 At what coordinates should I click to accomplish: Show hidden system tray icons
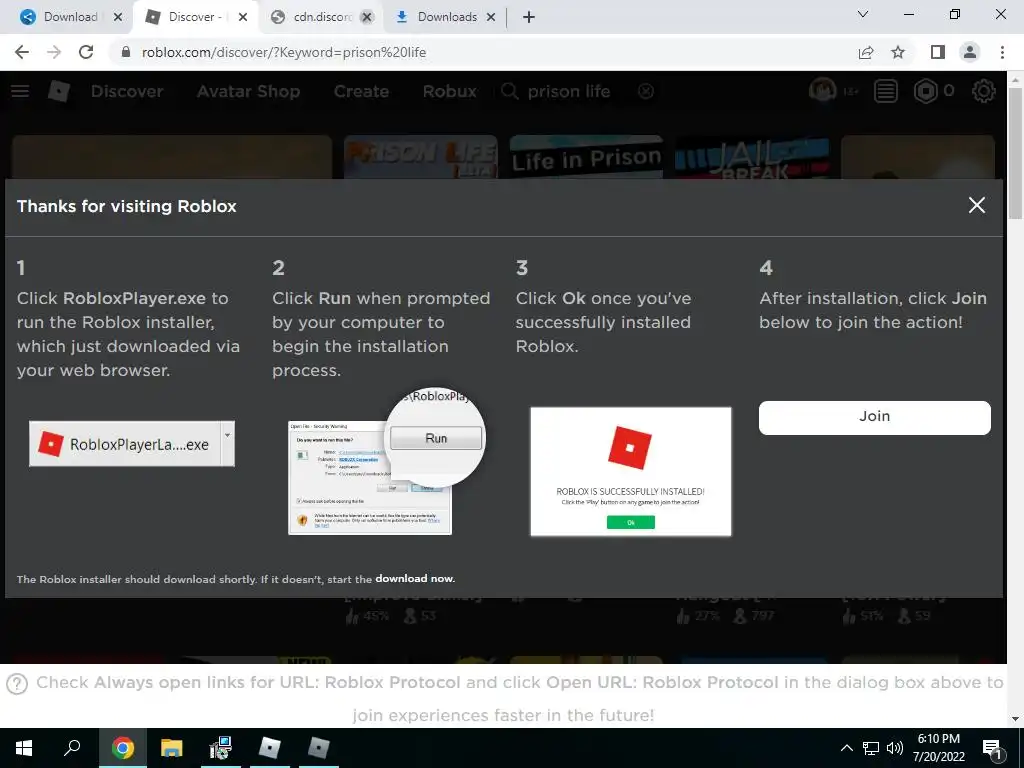pyautogui.click(x=846, y=748)
